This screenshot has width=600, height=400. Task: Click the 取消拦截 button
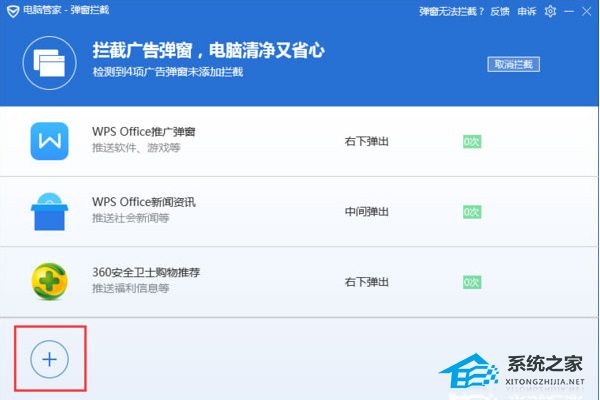[514, 64]
